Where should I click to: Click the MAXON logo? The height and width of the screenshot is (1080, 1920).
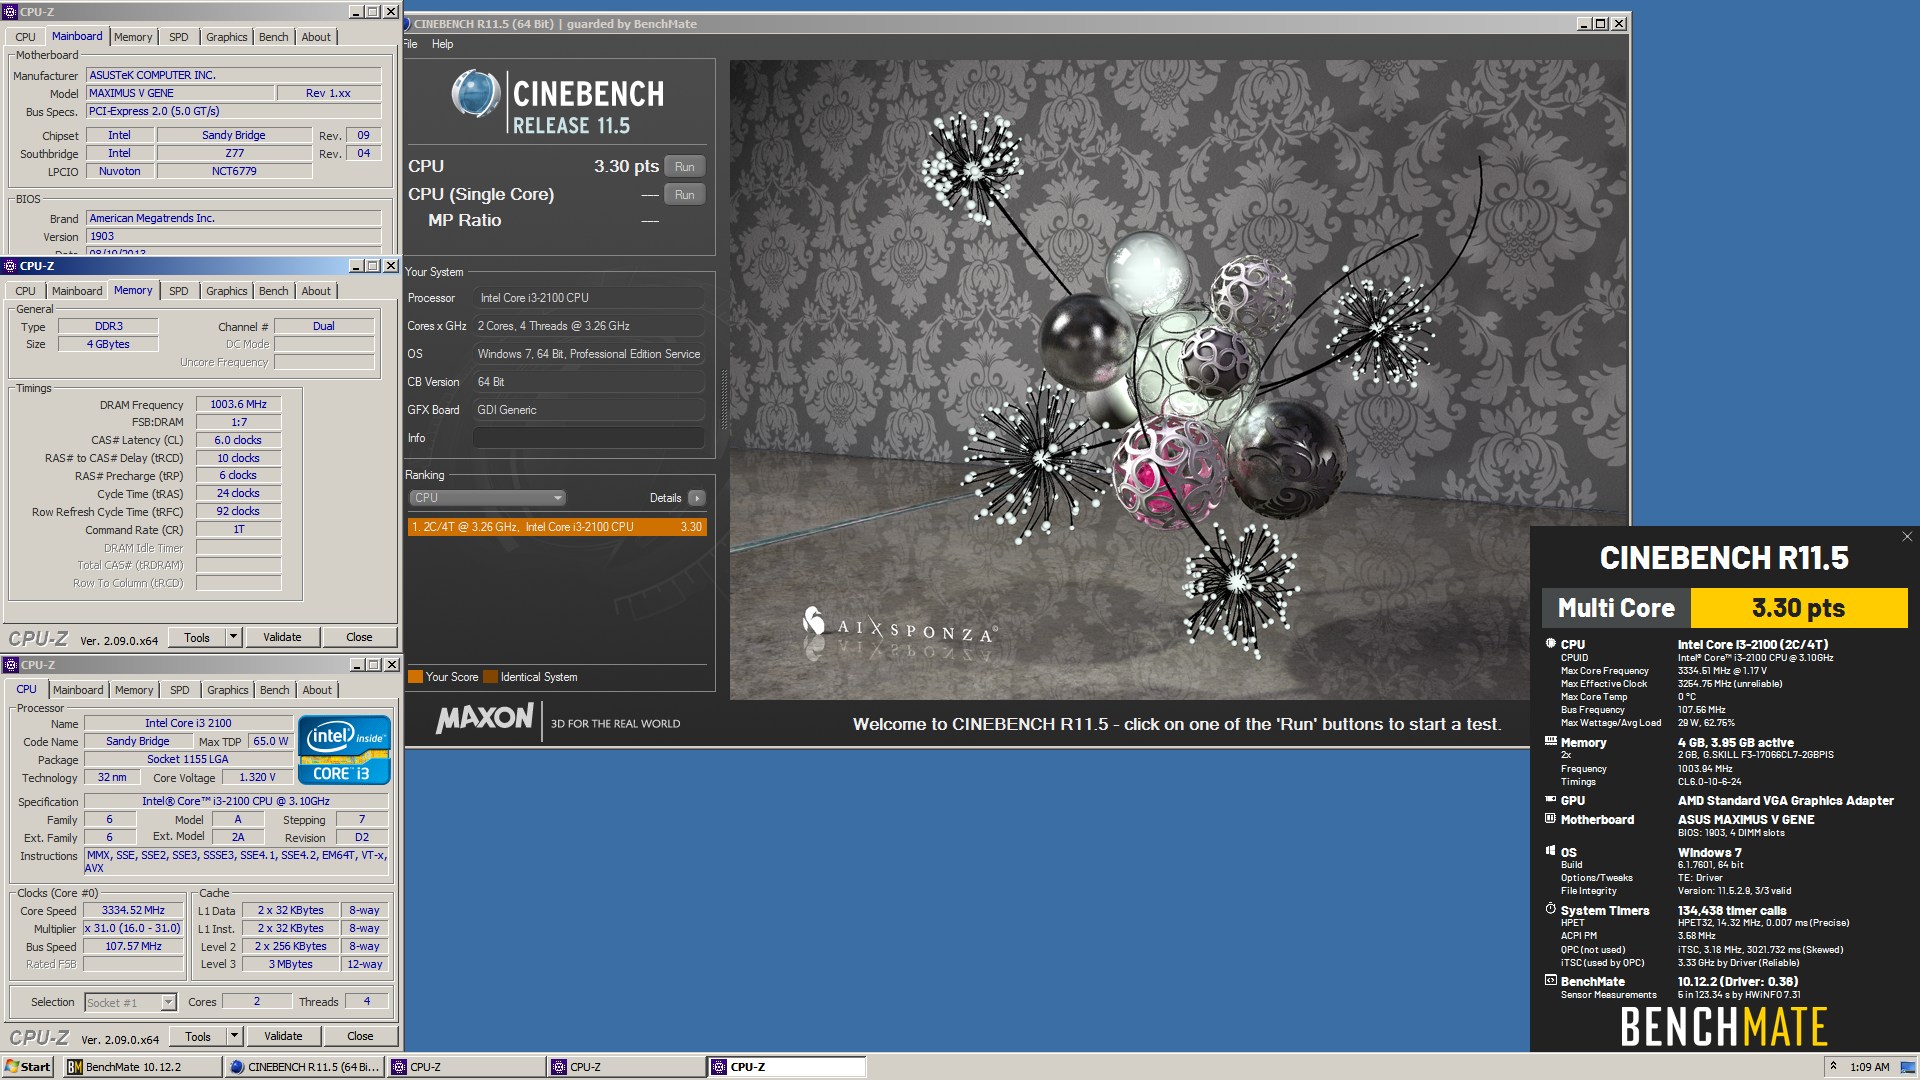[x=485, y=719]
